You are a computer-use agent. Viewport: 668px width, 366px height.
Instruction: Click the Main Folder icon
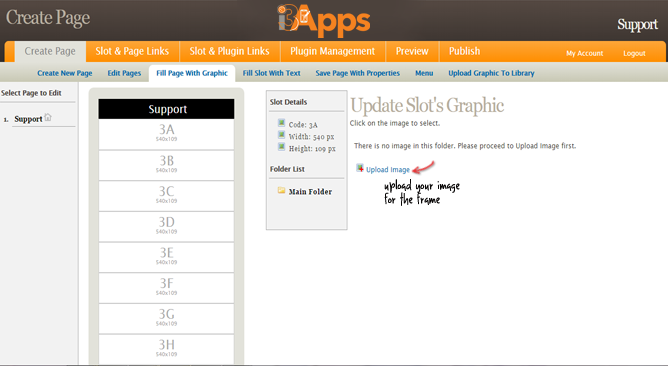pos(281,190)
